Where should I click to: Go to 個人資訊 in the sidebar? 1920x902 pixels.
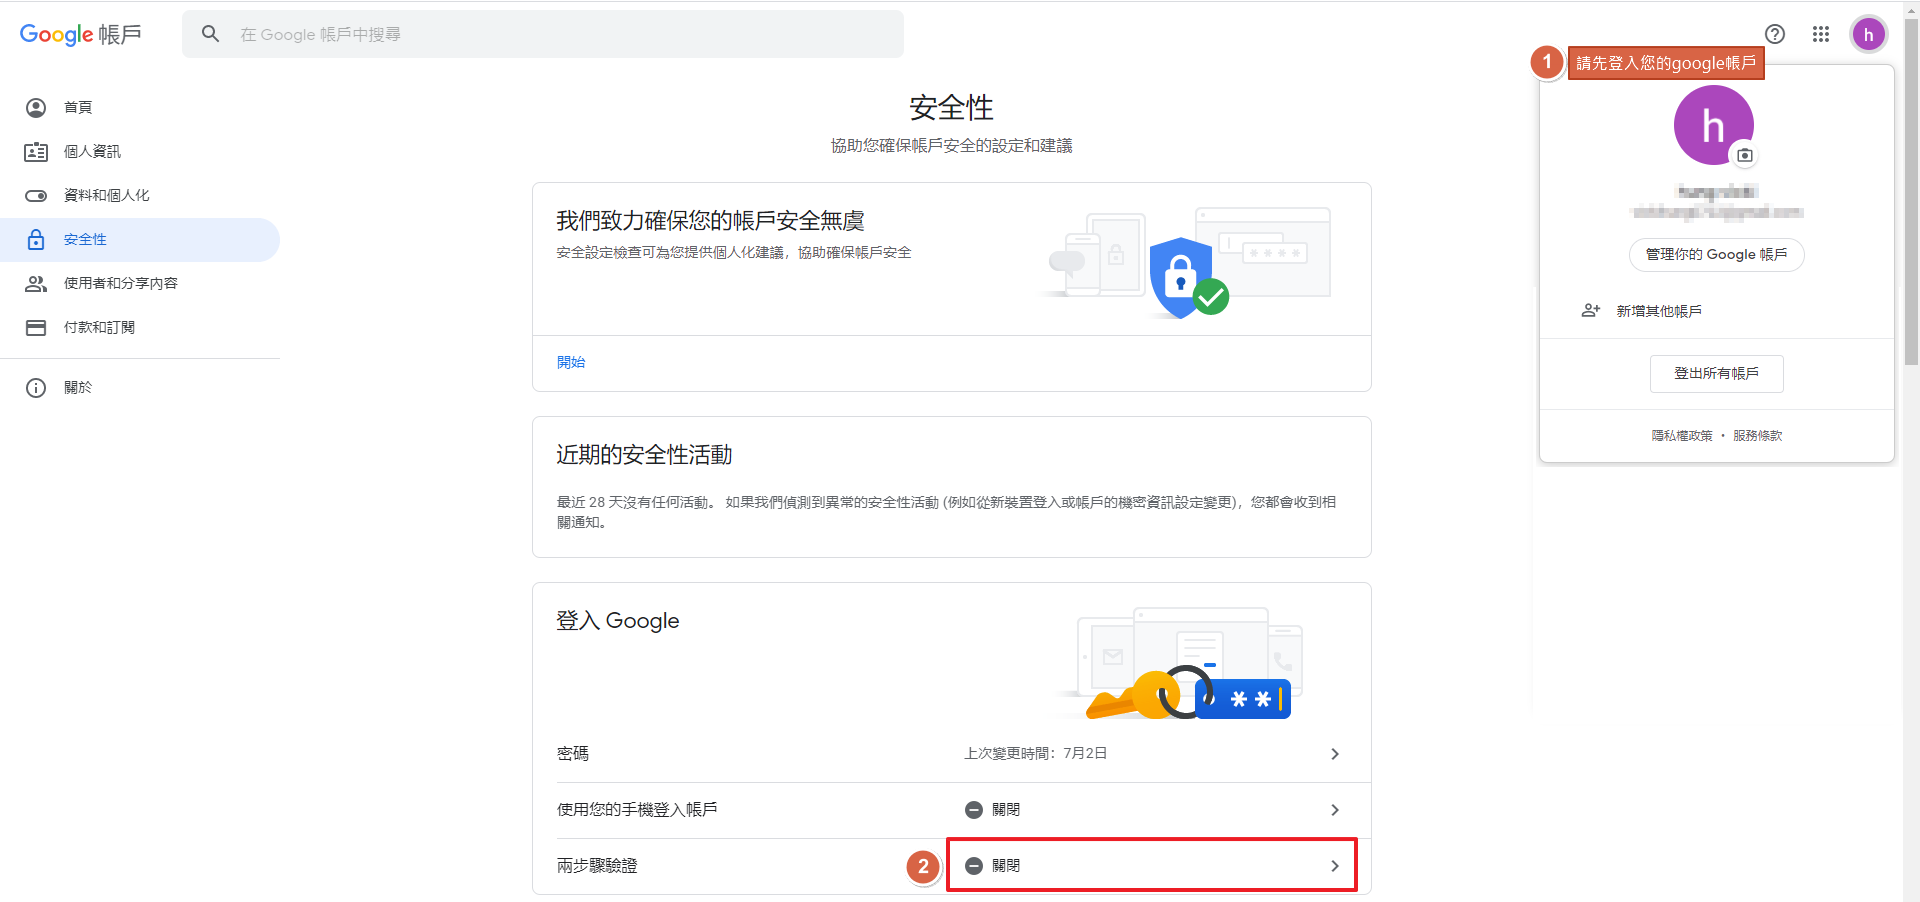(x=92, y=152)
